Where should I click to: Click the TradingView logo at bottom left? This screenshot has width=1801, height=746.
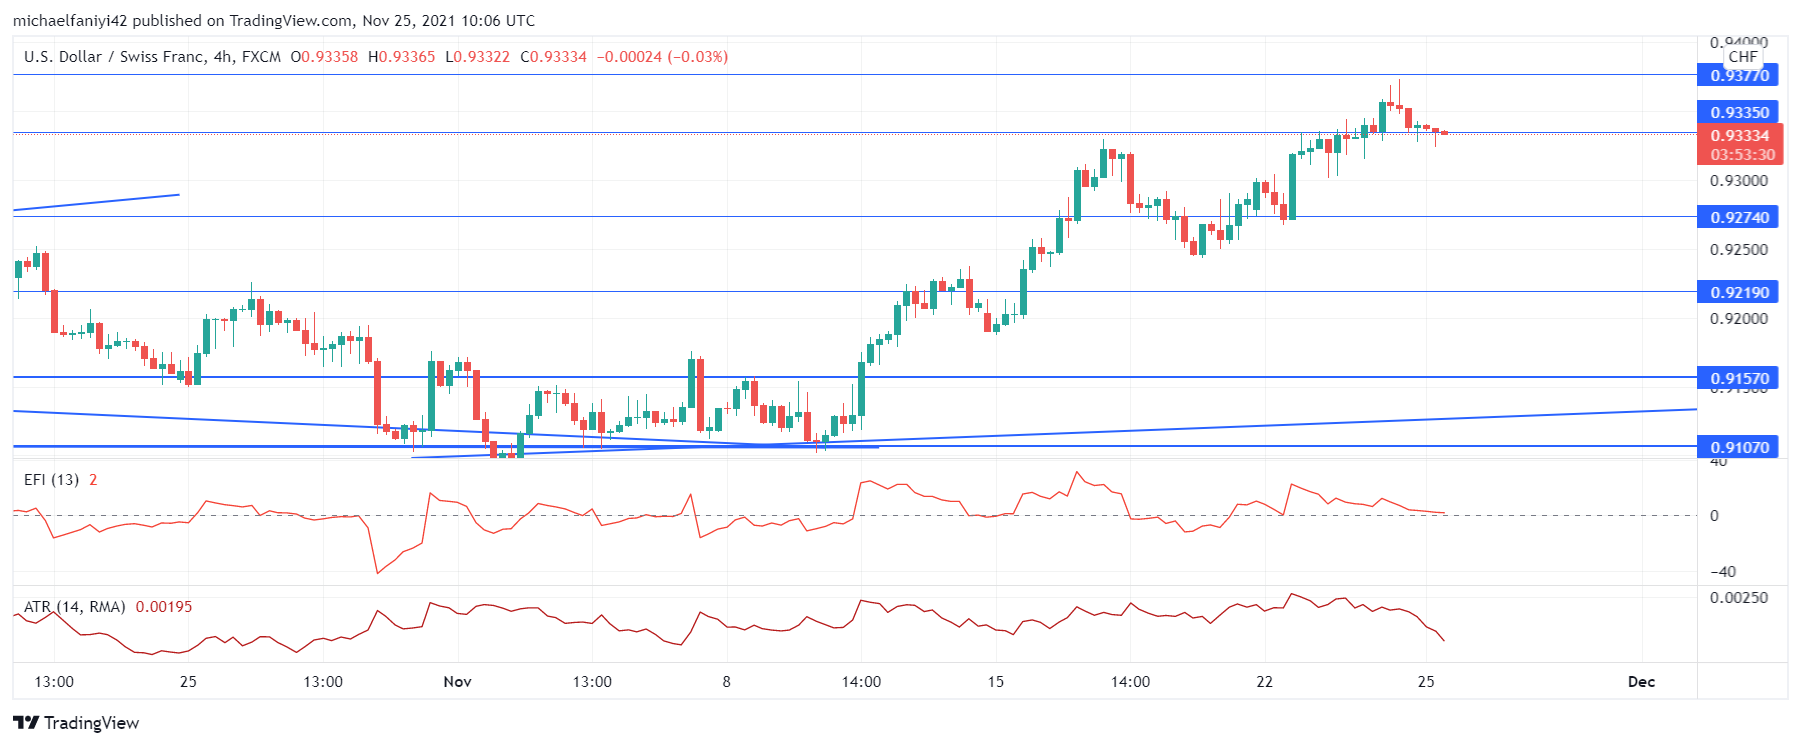[76, 723]
